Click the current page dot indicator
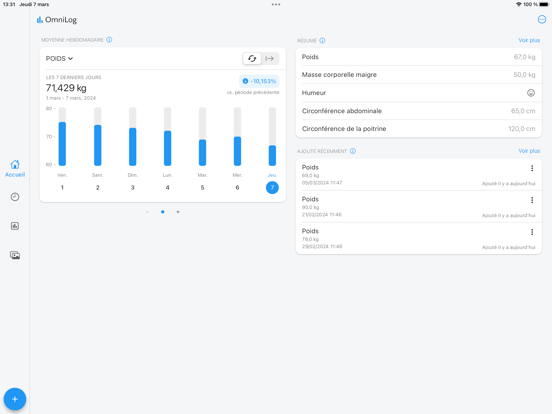 [x=163, y=212]
